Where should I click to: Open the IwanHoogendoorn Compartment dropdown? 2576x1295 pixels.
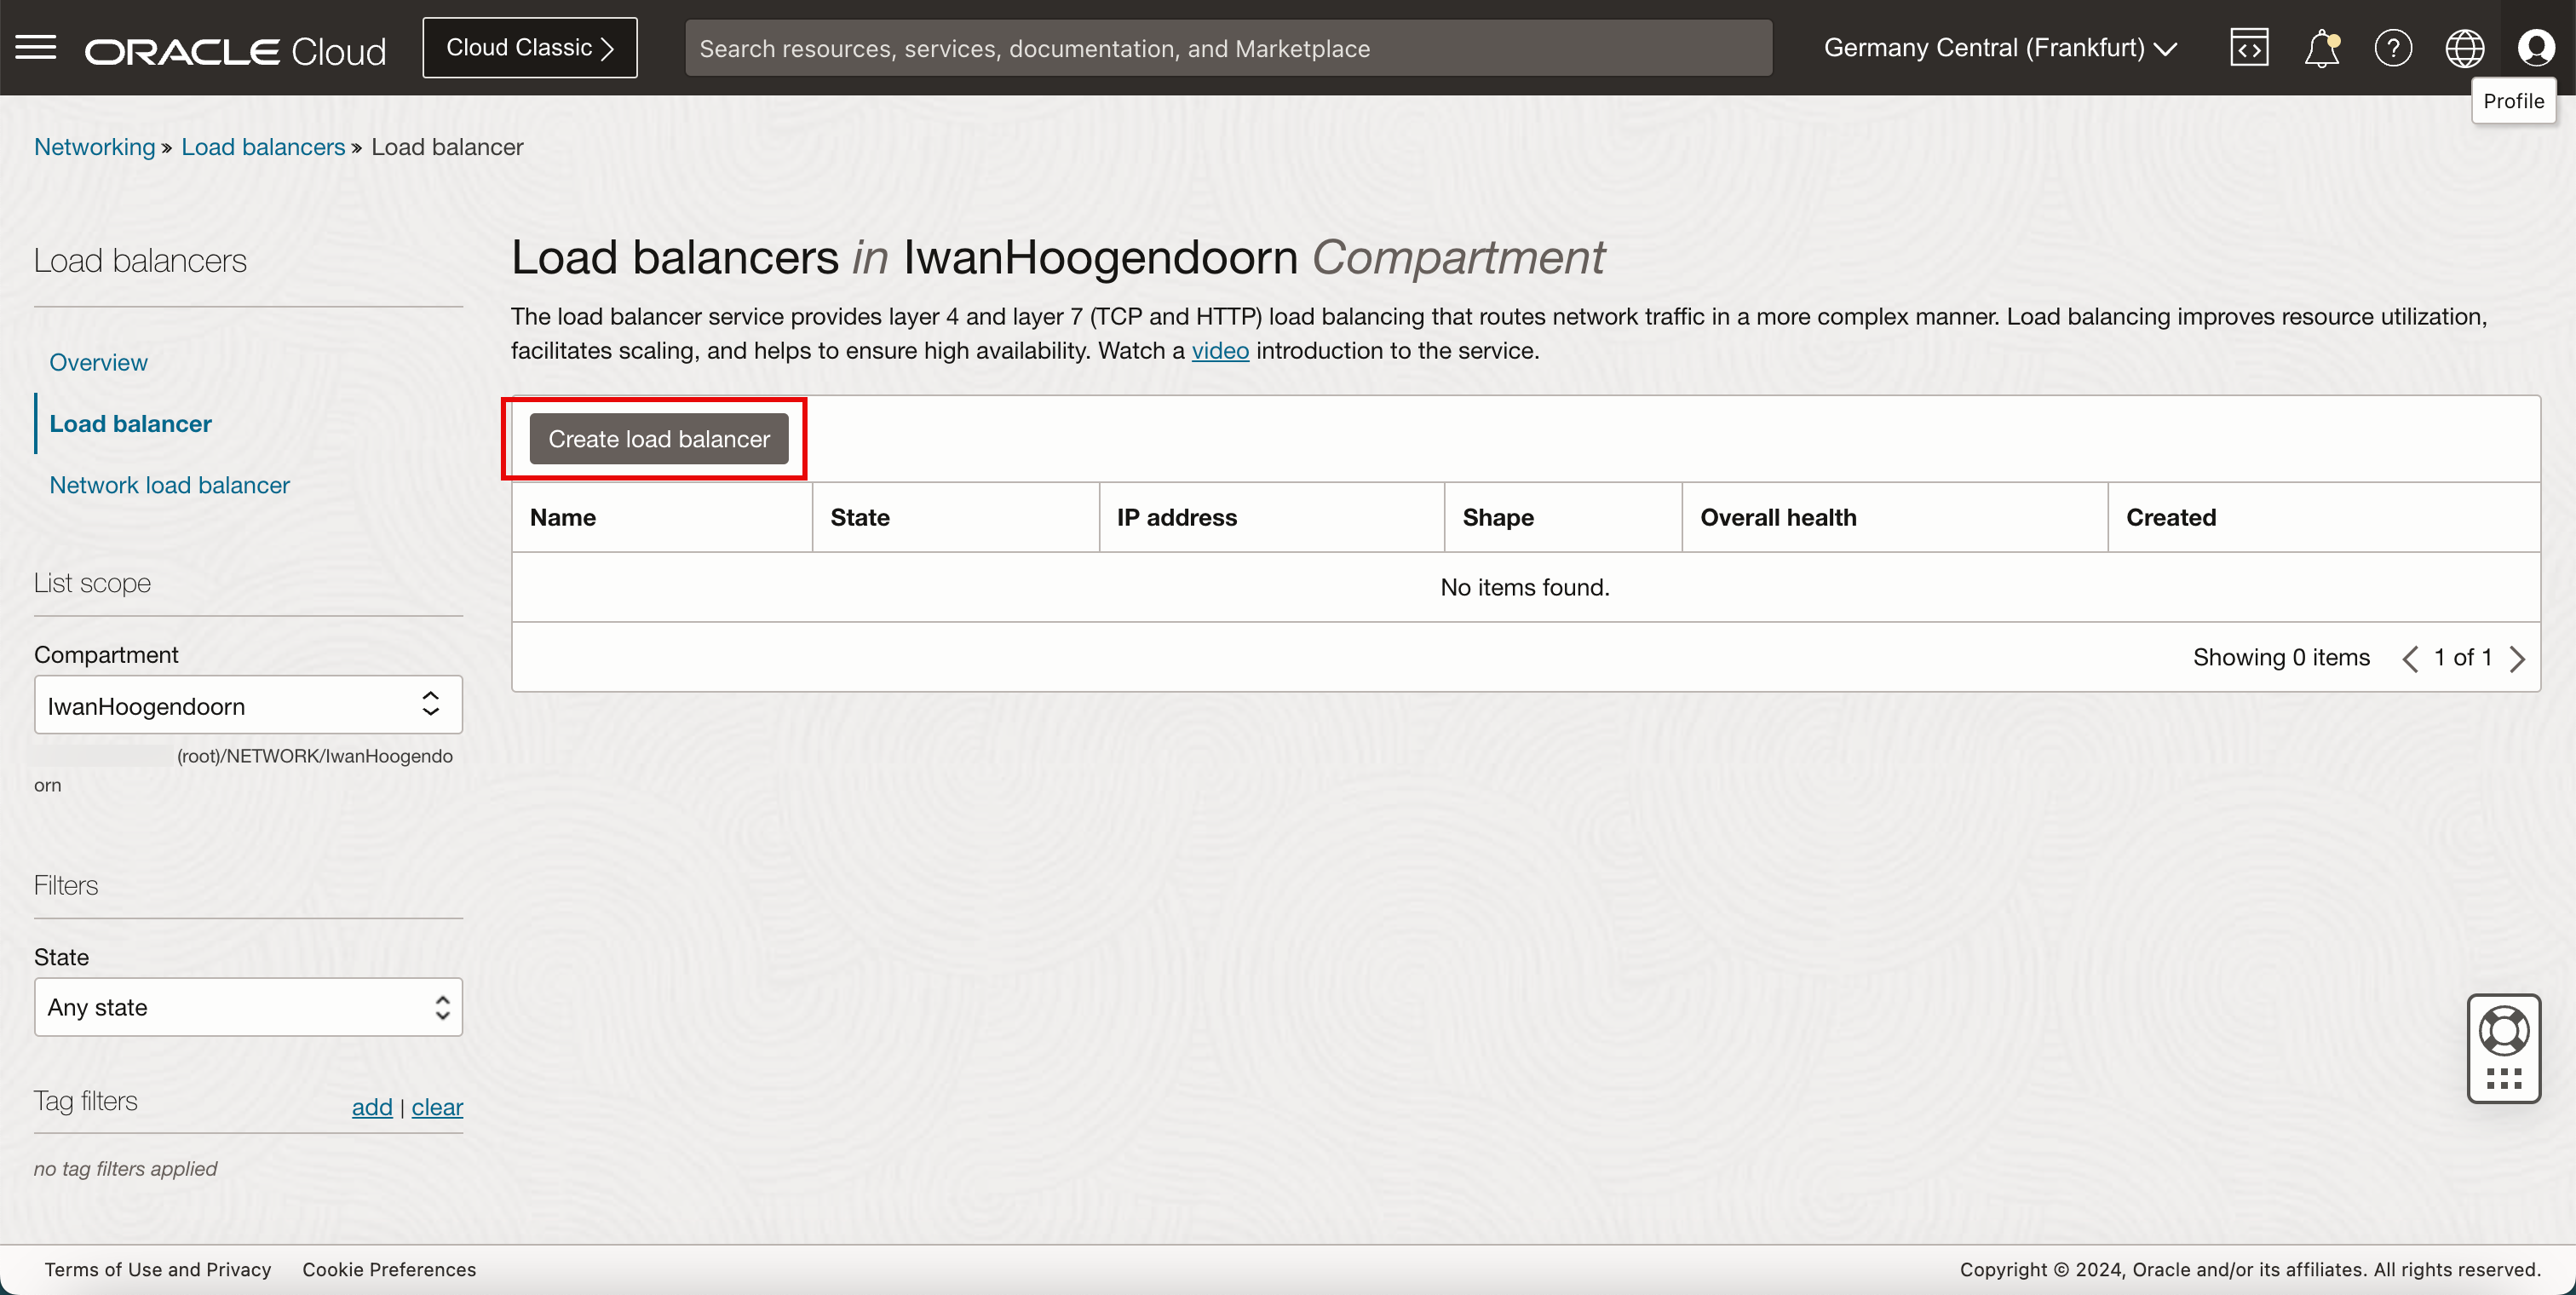click(248, 705)
